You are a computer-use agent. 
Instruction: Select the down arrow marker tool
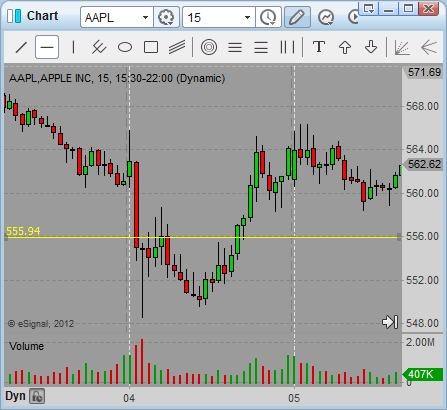[371, 47]
